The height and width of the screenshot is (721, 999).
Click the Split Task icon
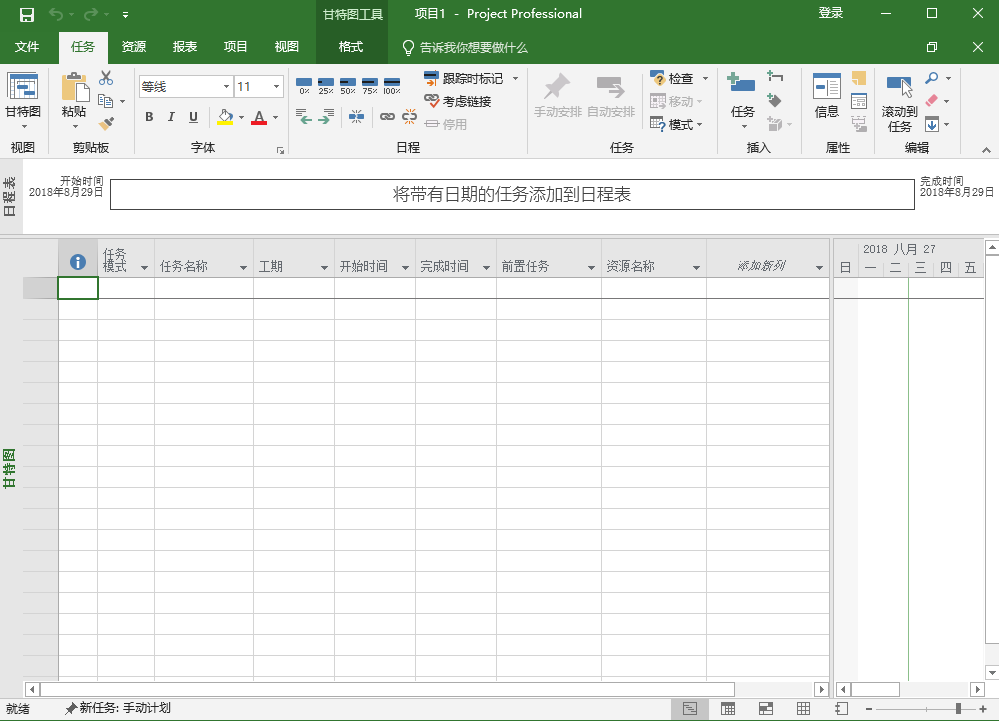coord(356,116)
